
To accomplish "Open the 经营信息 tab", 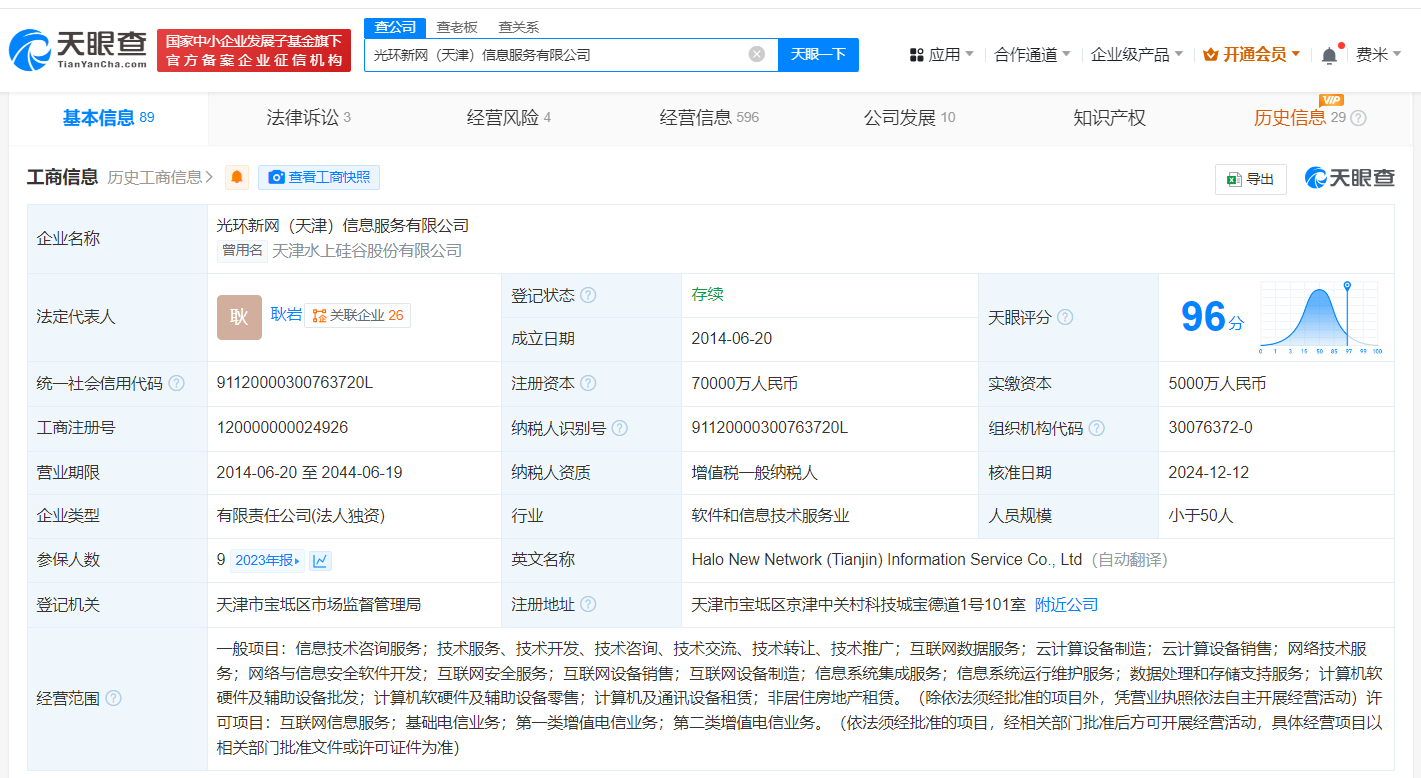I will (x=709, y=118).
